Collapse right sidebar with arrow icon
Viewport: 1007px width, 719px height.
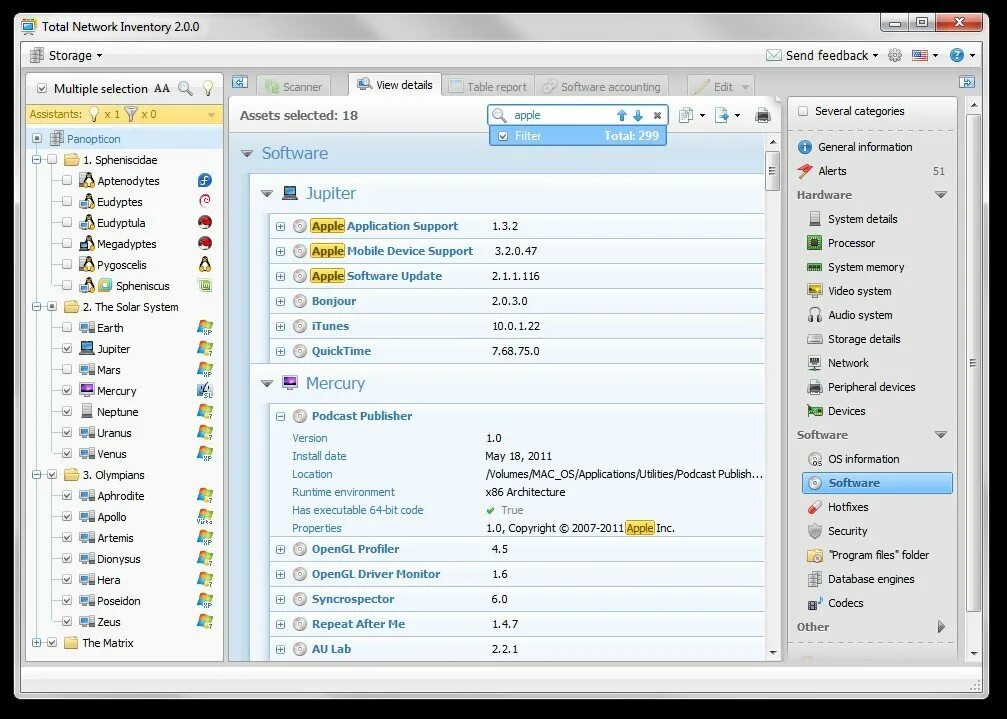click(x=967, y=82)
